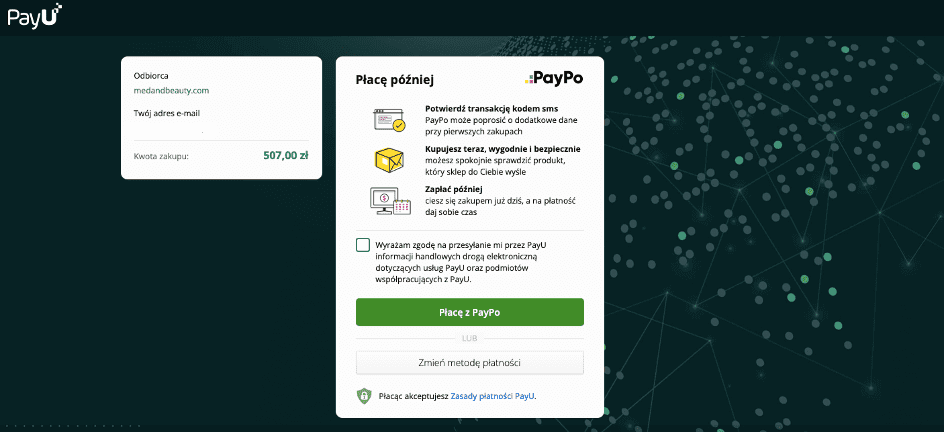Click the Płacę później heading
Screen dimensions: 945x433
395,79
